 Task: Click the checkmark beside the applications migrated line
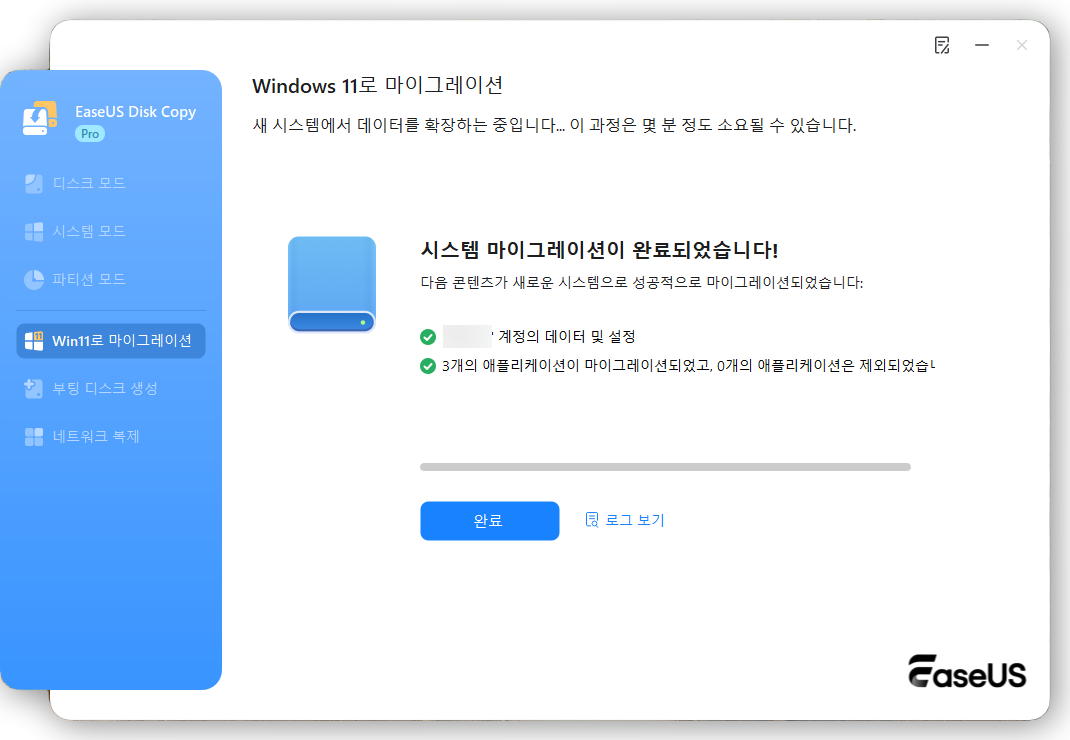(429, 364)
